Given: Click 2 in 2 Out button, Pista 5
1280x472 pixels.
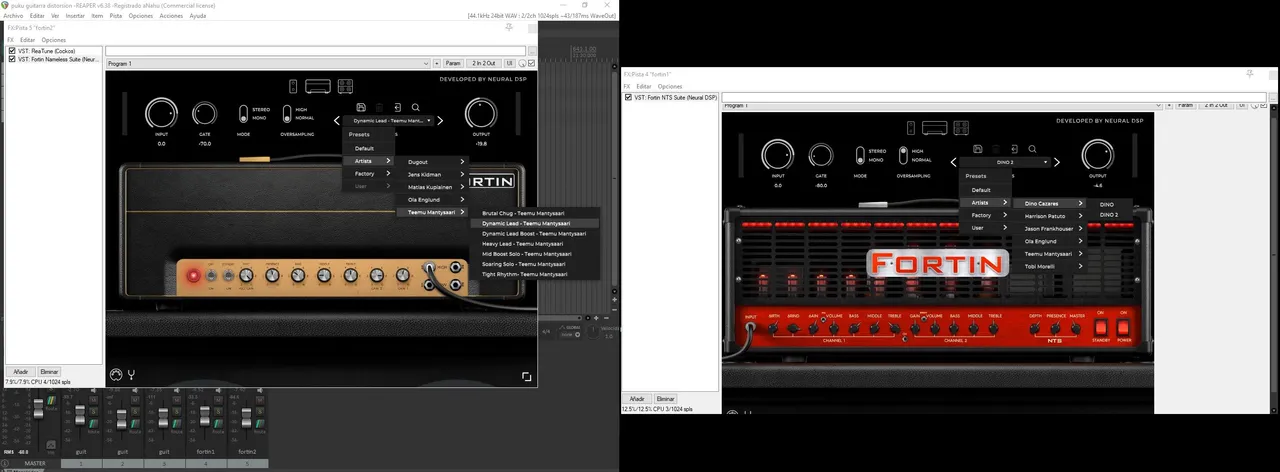Looking at the screenshot, I should pyautogui.click(x=484, y=64).
